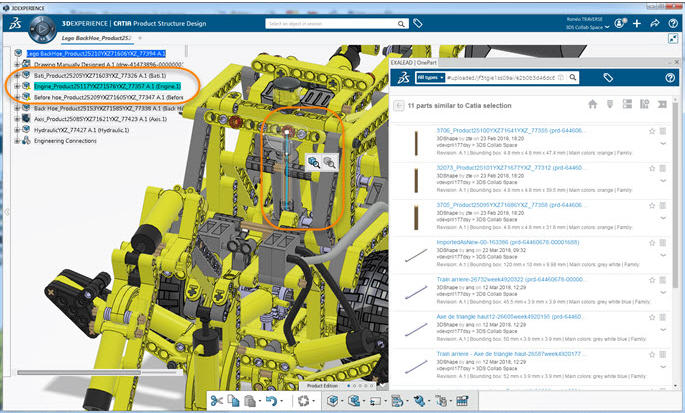The width and height of the screenshot is (685, 413).
Task: Select Back Hoe_Product25153 tree item
Action: click(109, 108)
